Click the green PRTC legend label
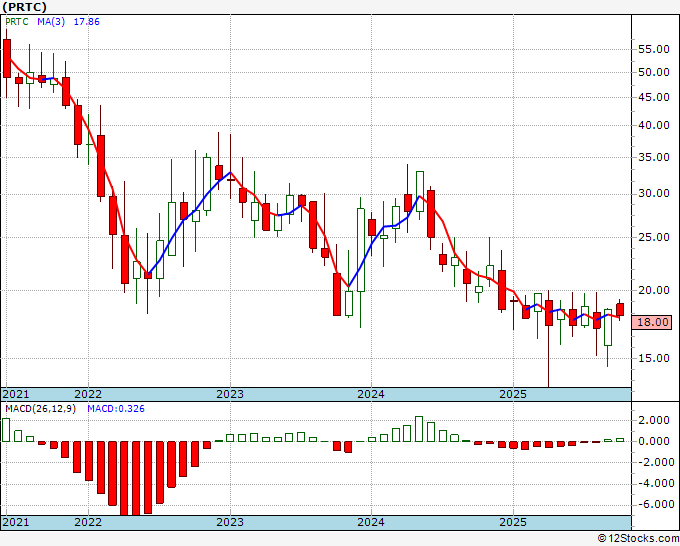Screen dimensions: 680x546 (x=17, y=22)
